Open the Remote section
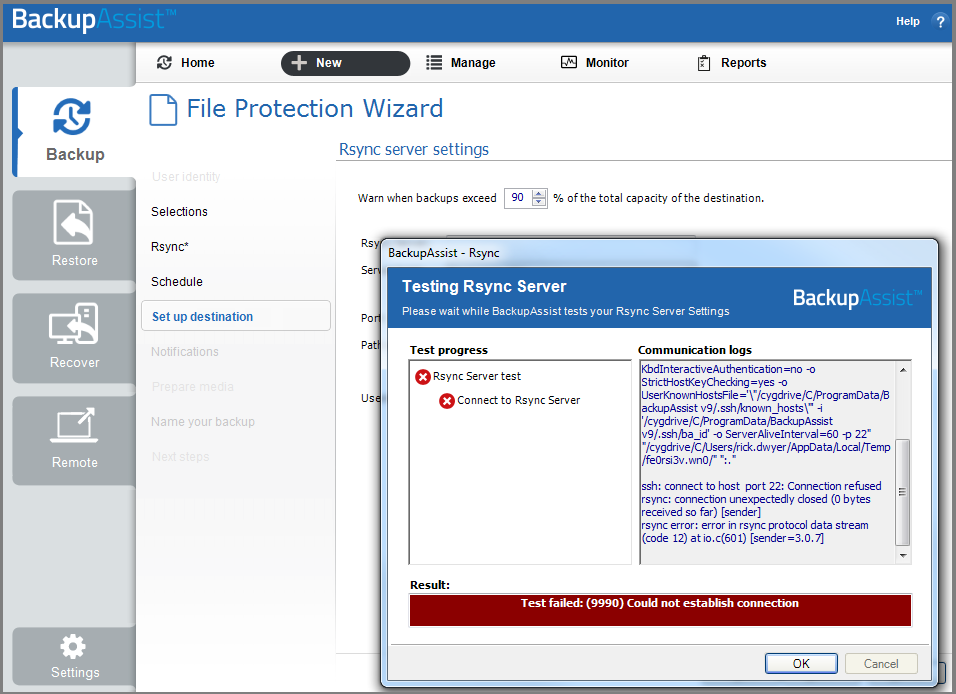The image size is (956, 694). click(x=74, y=440)
